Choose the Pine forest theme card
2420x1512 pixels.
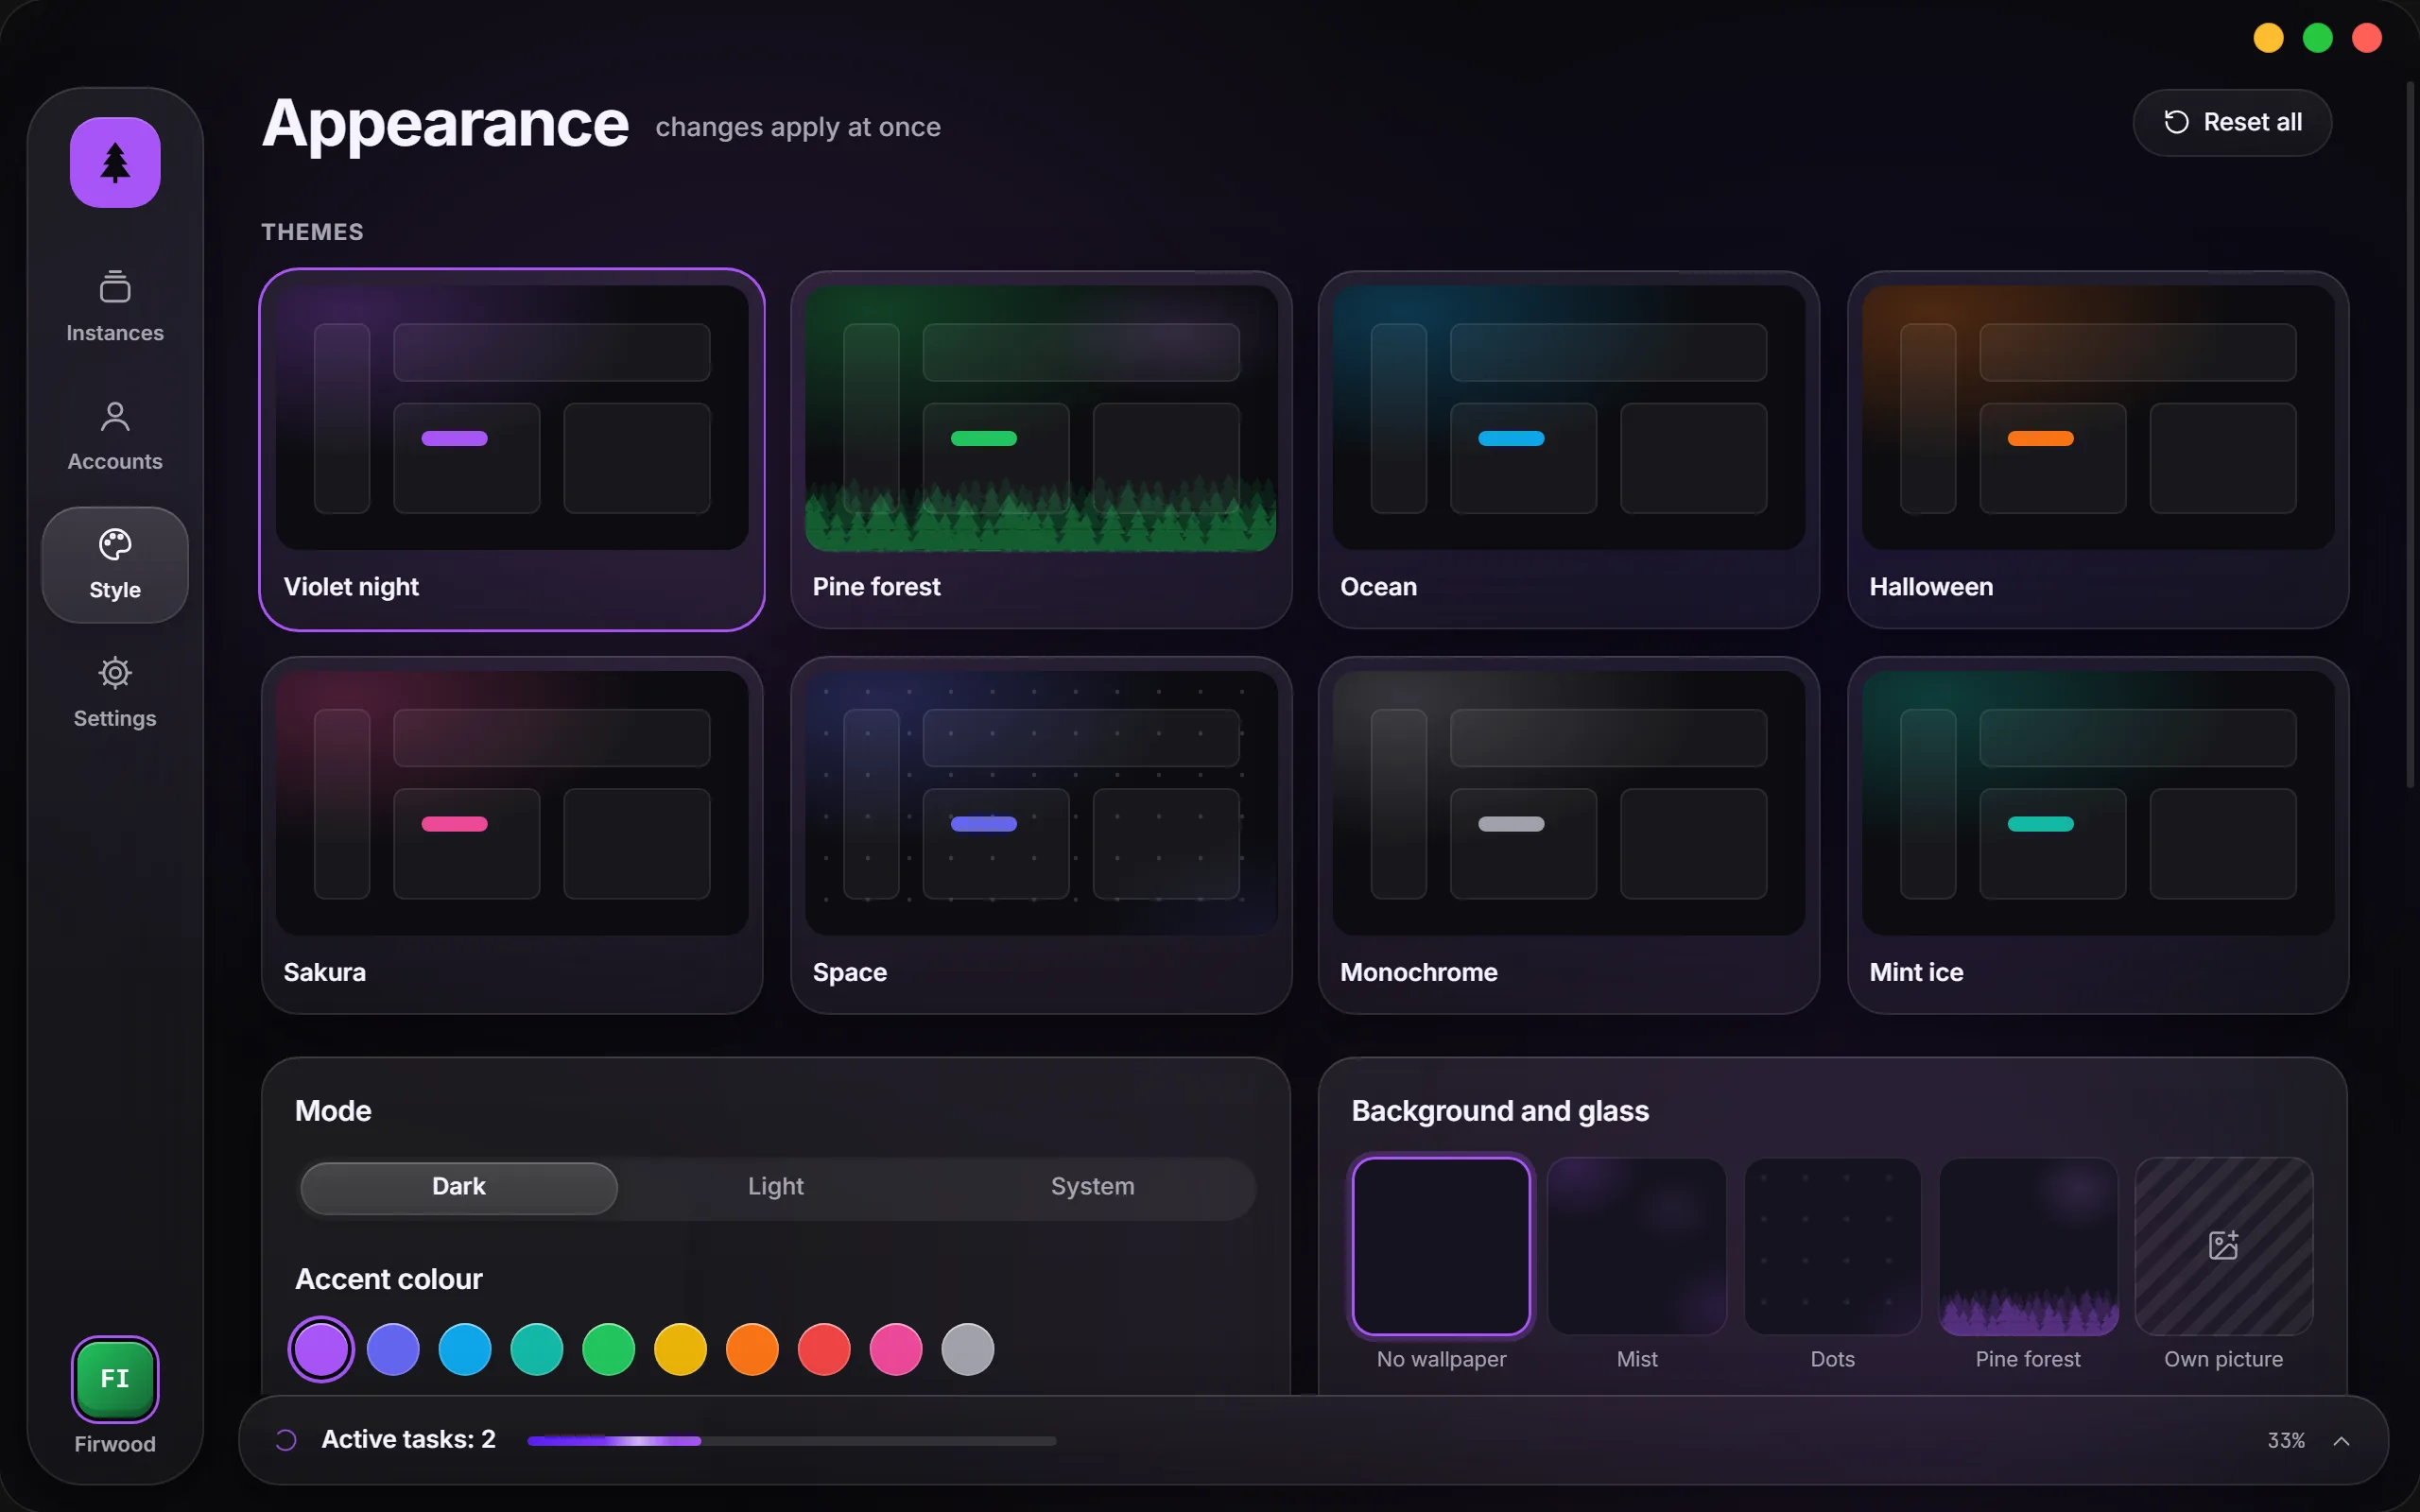pos(1041,450)
